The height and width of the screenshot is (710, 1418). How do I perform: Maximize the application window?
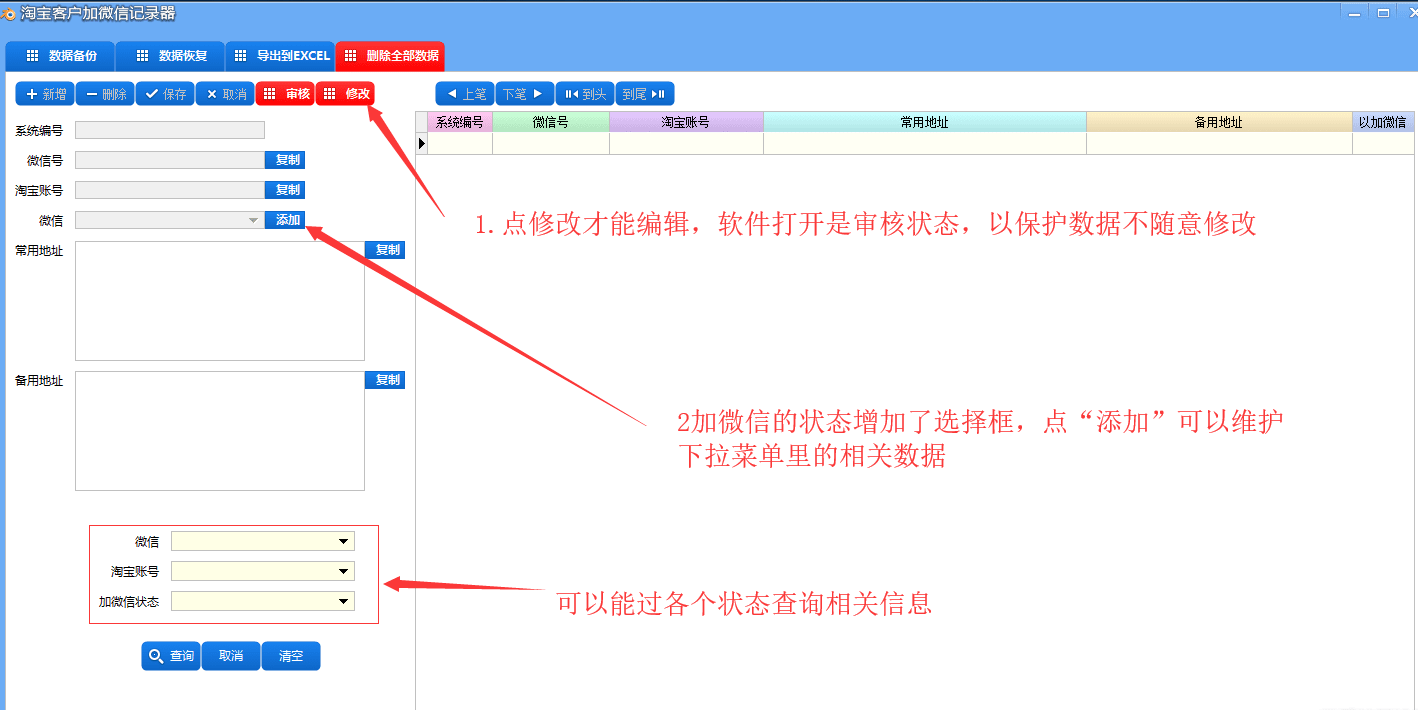pyautogui.click(x=1384, y=13)
